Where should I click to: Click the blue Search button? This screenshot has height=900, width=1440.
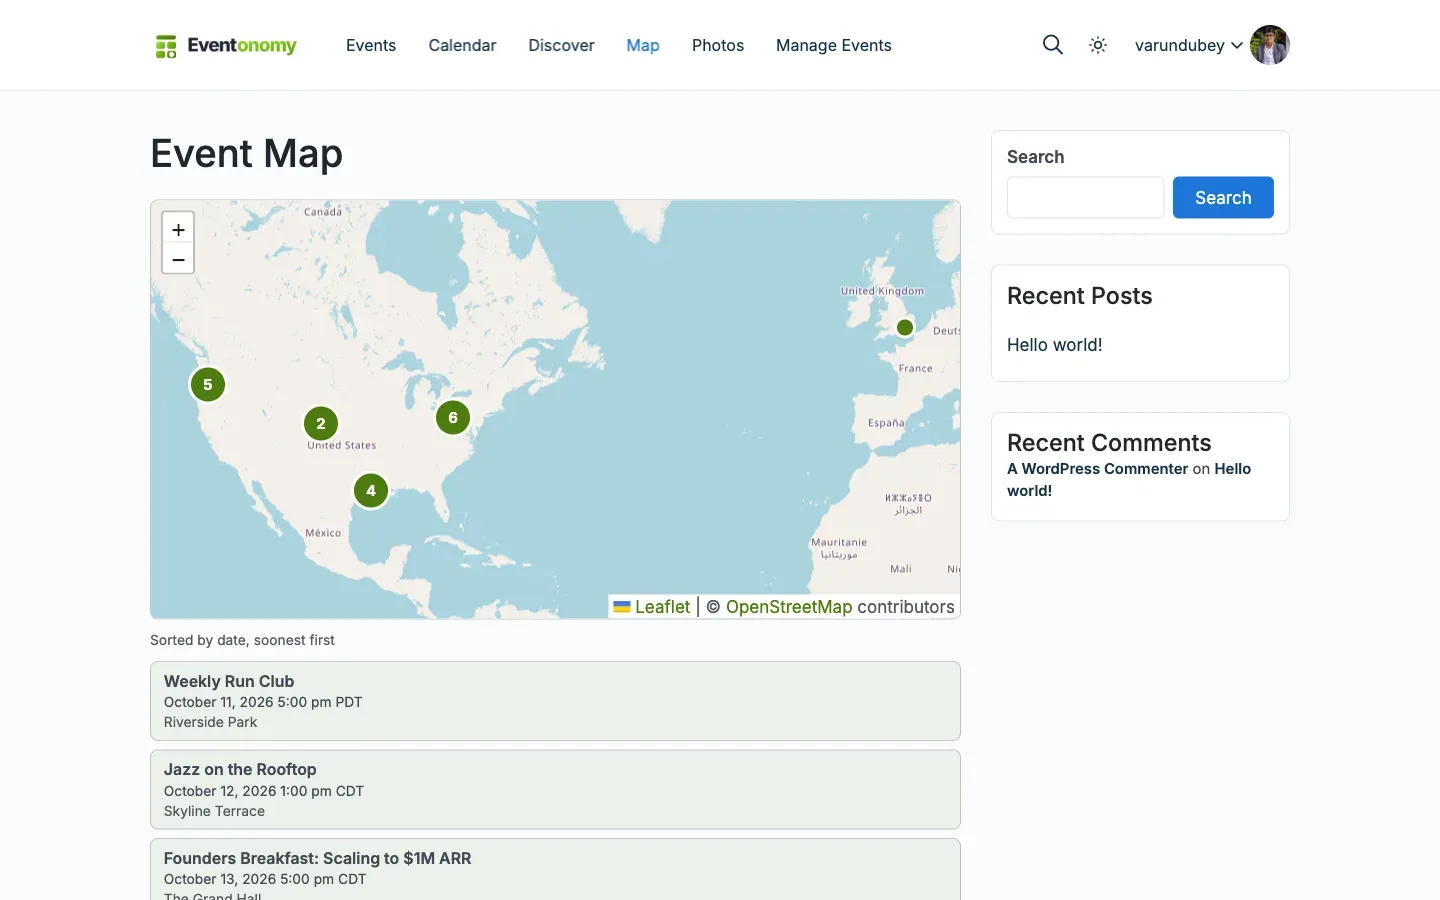(x=1223, y=197)
